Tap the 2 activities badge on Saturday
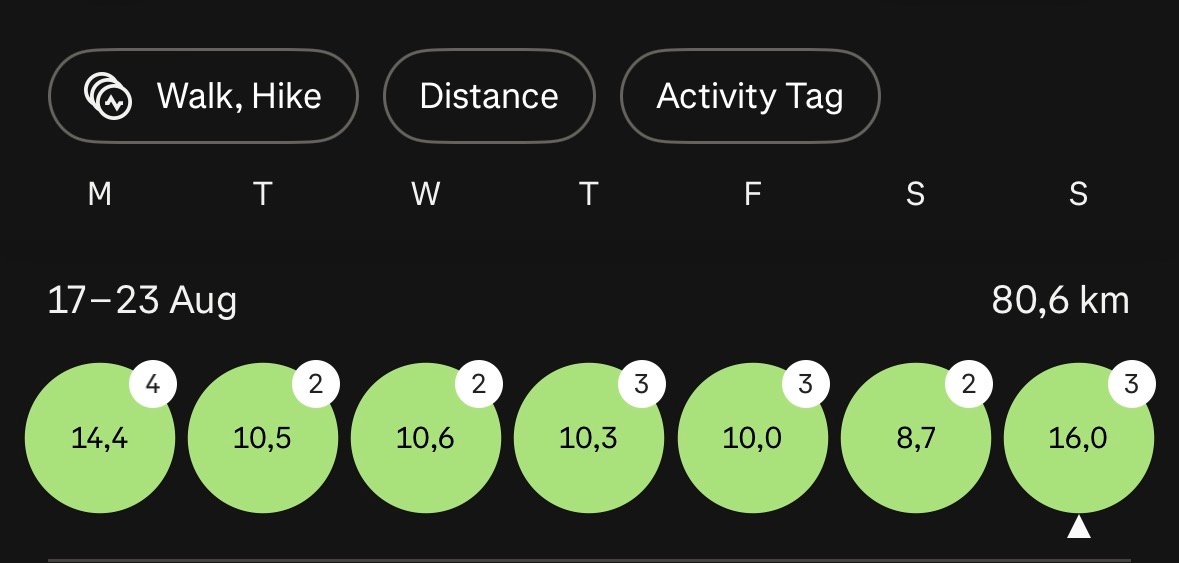The height and width of the screenshot is (563, 1179). (969, 384)
